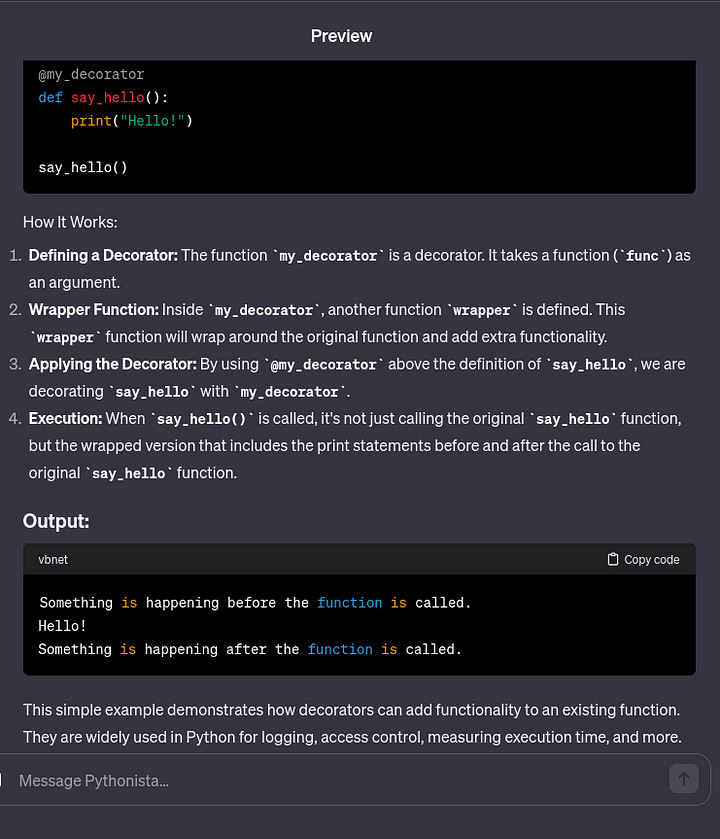Viewport: 720px width, 839px height.
Task: Click 'Something is happening before' output line
Action: 255,603
